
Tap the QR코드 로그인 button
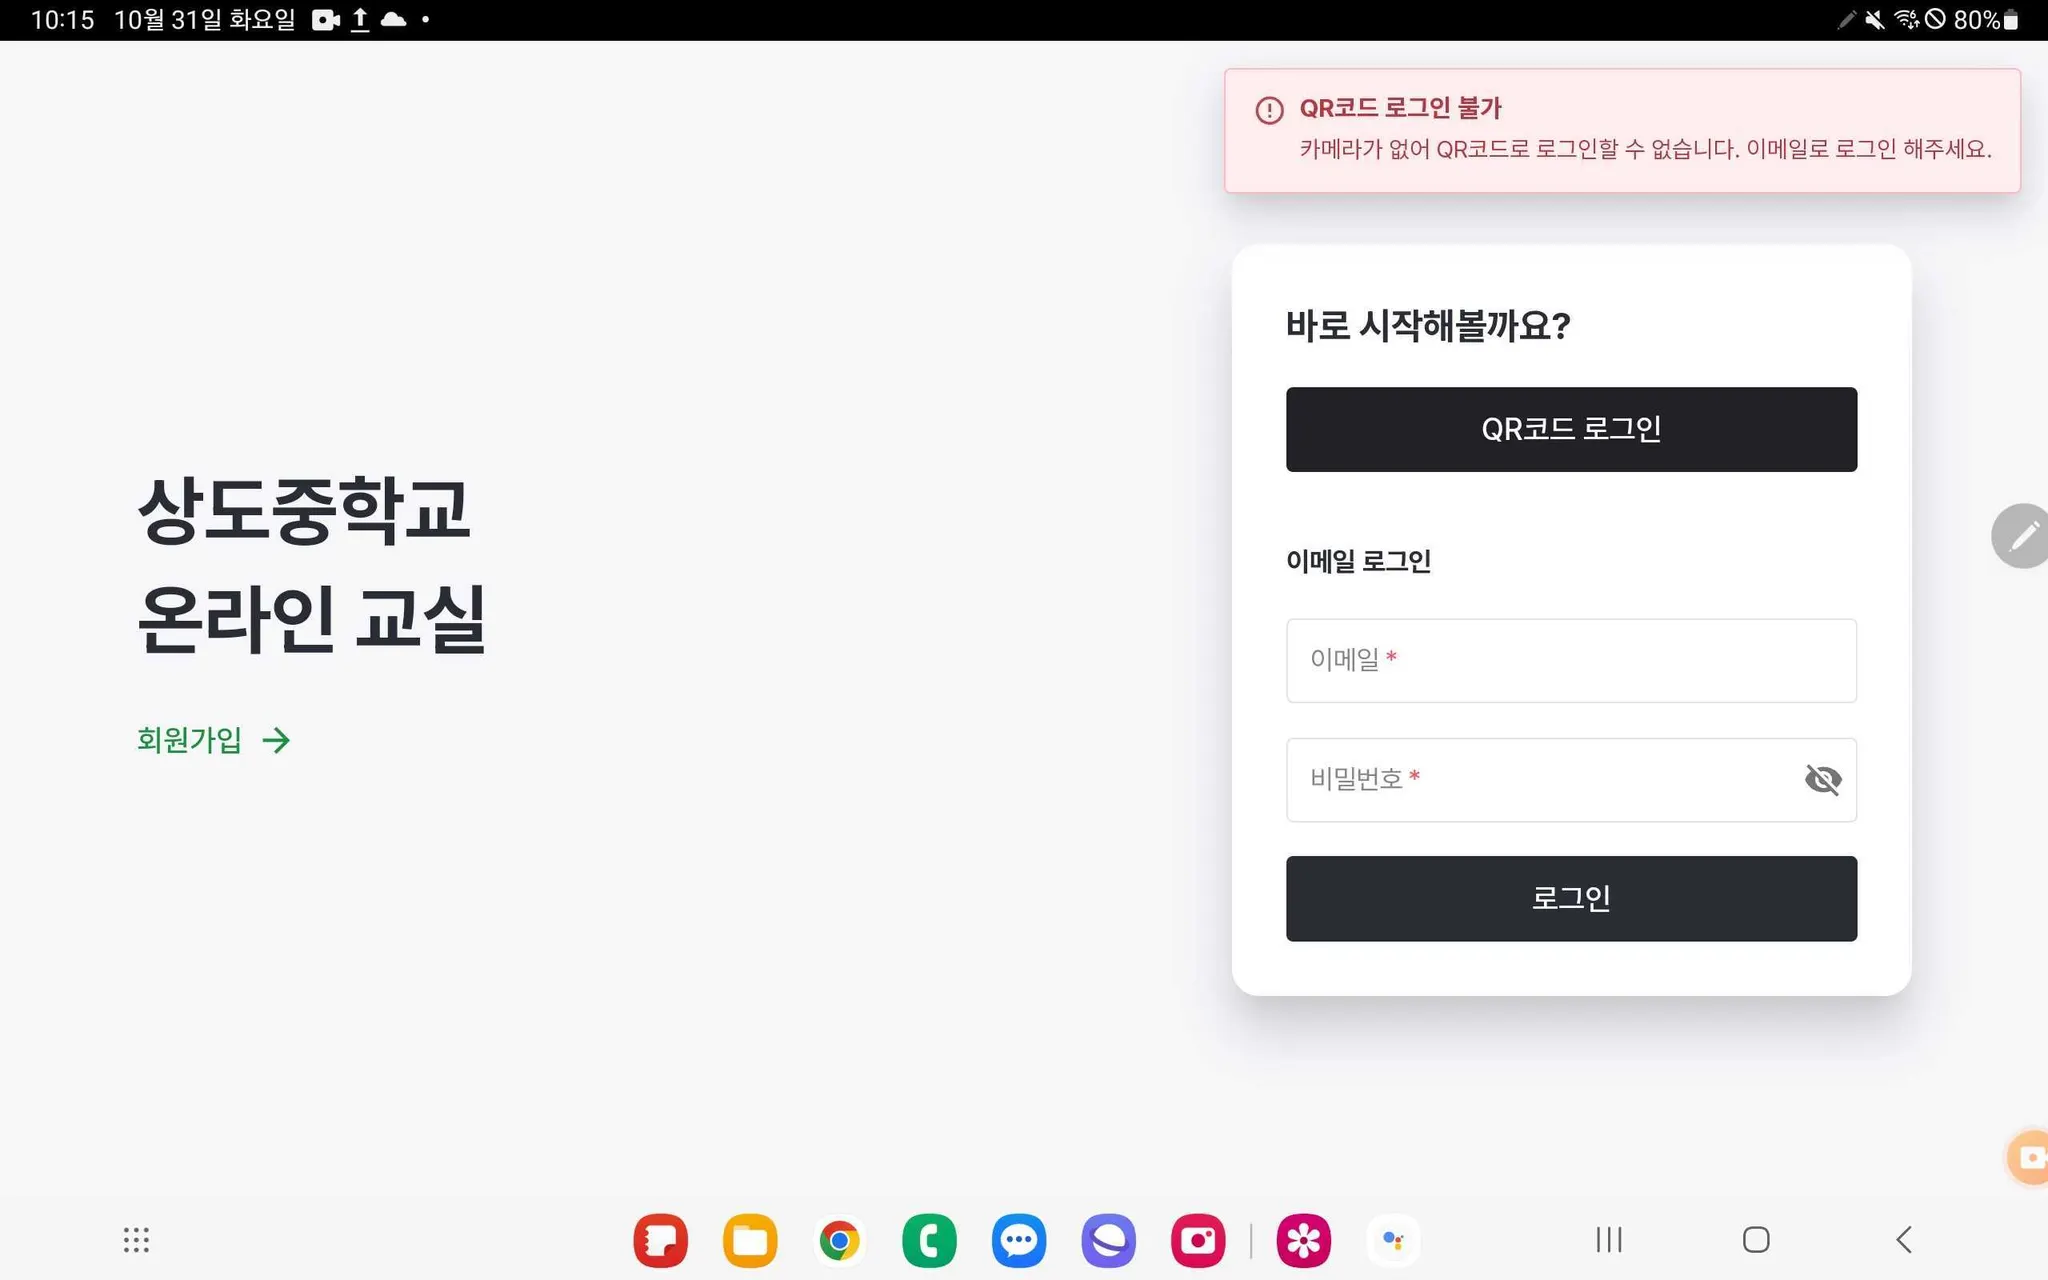coord(1570,429)
